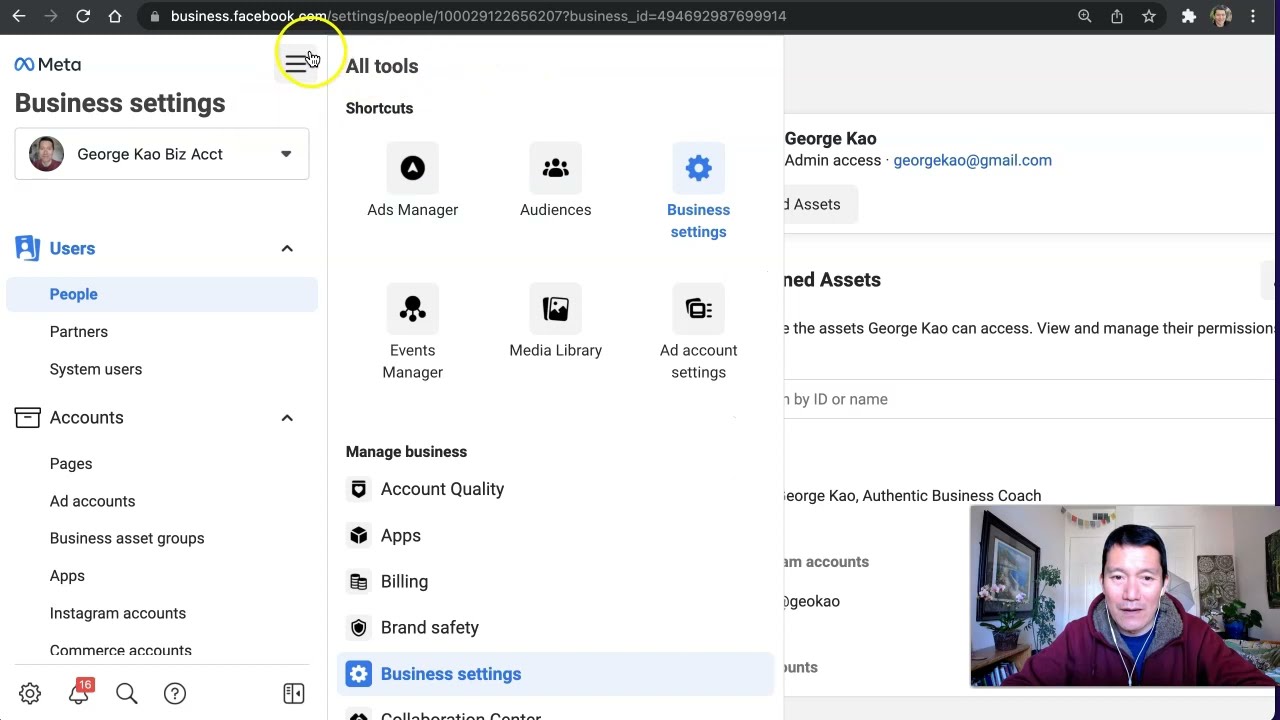Open Apps under Accounts in sidebar
Viewport: 1280px width, 720px height.
pyautogui.click(x=67, y=576)
